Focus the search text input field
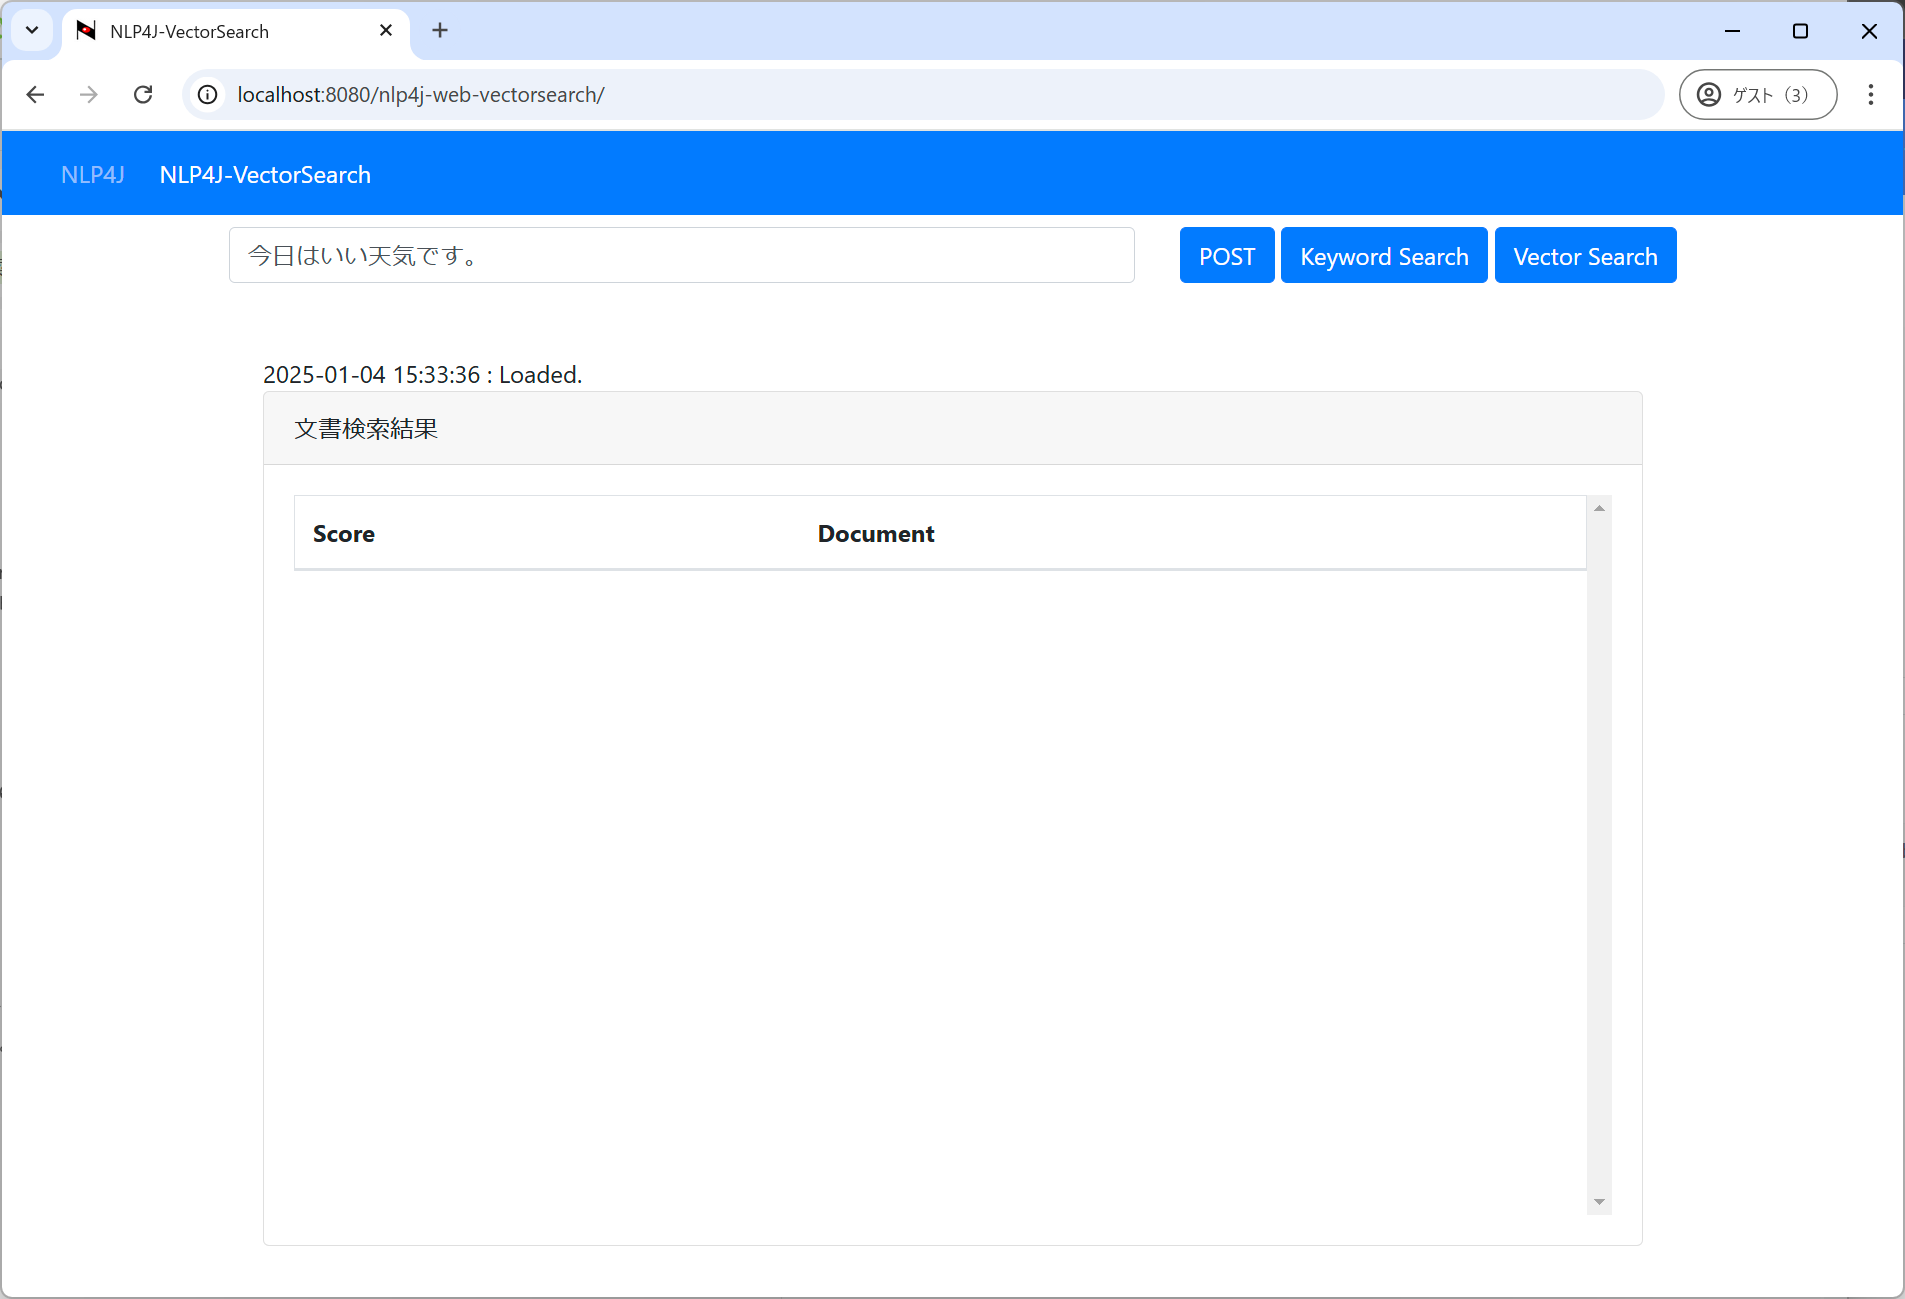The width and height of the screenshot is (1905, 1299). click(682, 255)
